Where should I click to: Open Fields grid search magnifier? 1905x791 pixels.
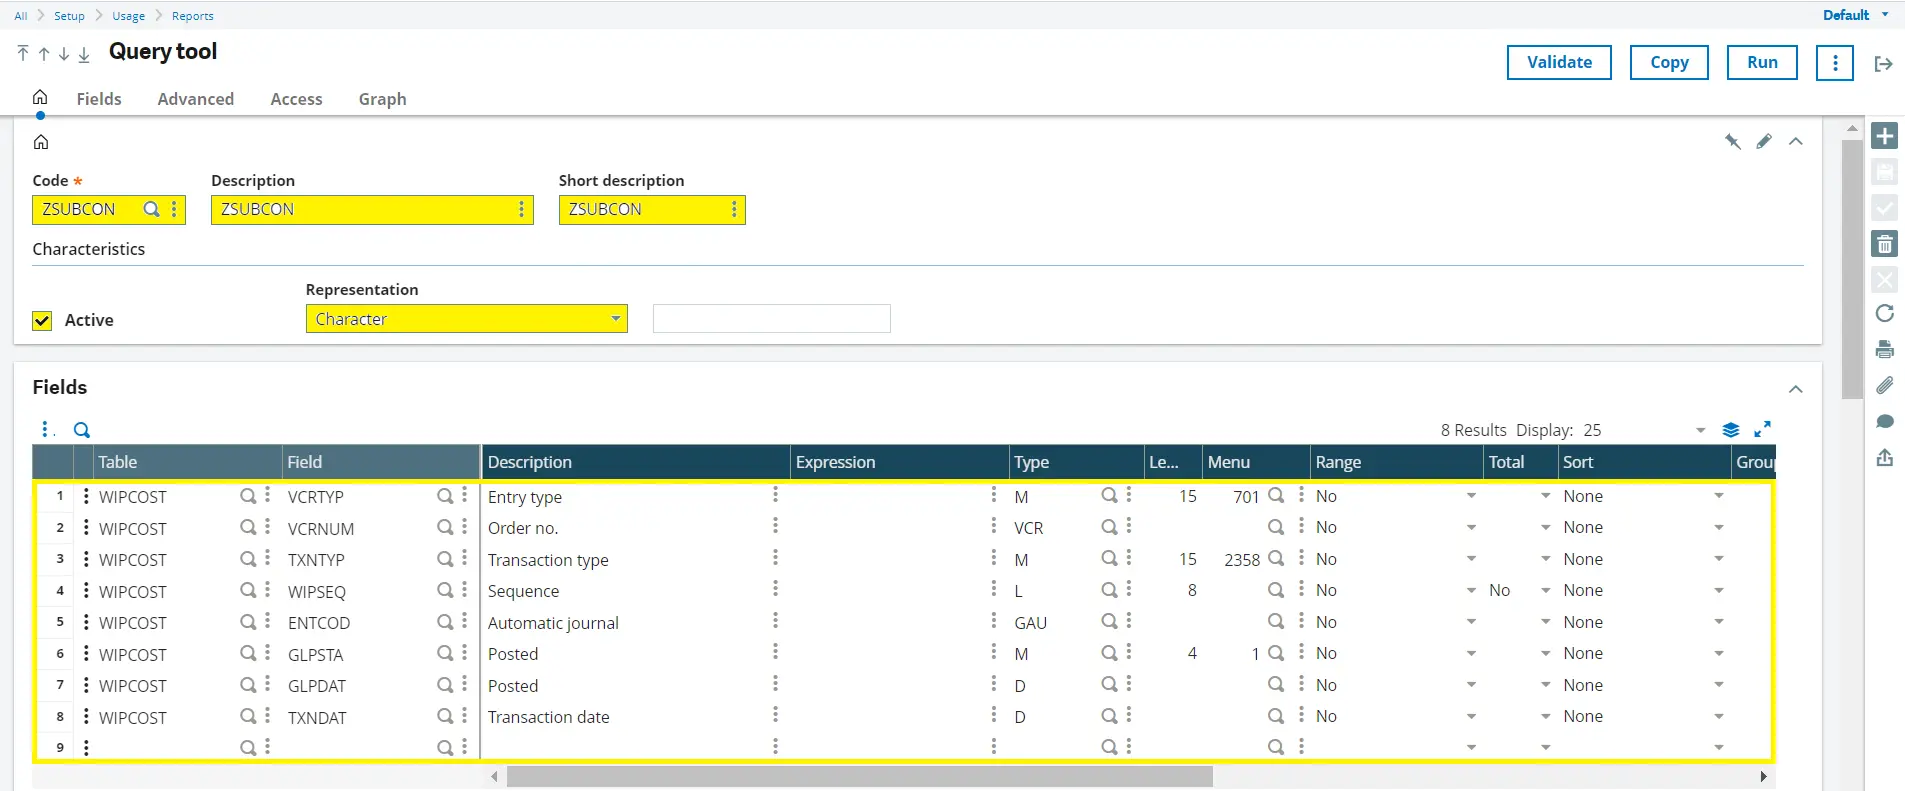click(x=82, y=430)
